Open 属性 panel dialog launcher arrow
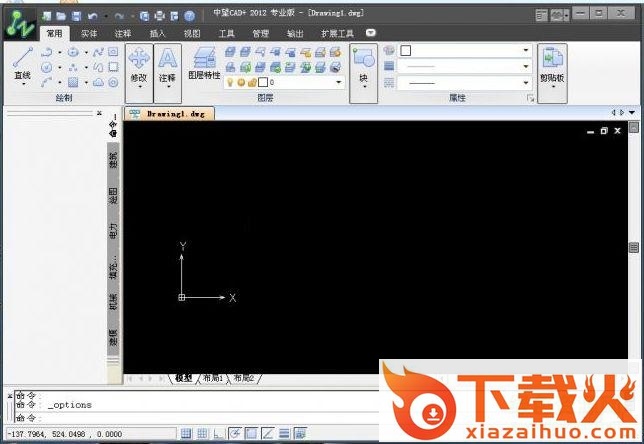 pyautogui.click(x=530, y=98)
